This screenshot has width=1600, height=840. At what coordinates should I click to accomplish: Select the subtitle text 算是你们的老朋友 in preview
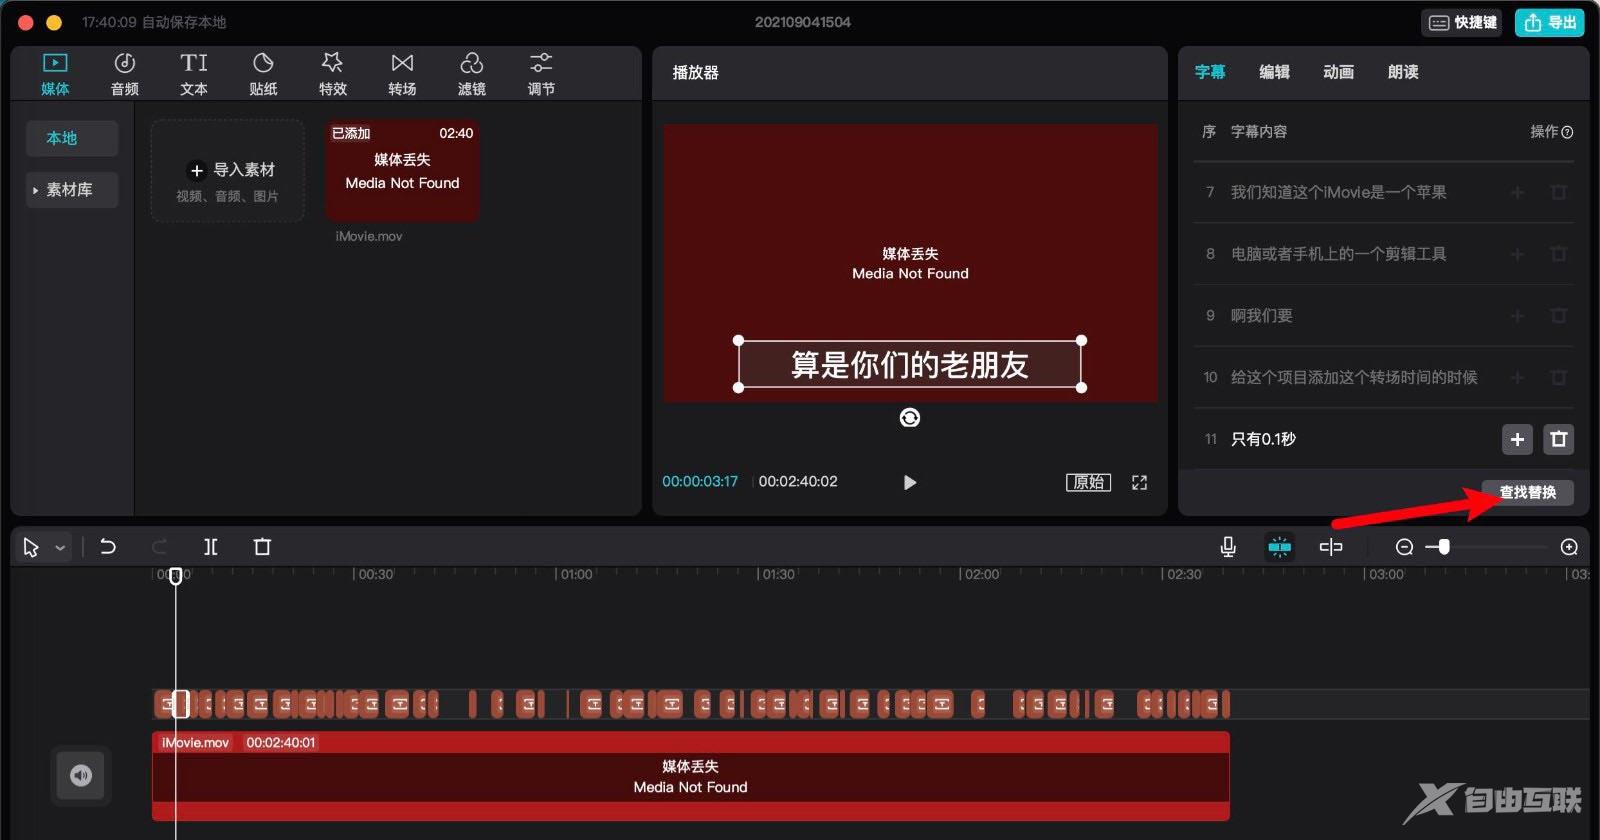(909, 365)
